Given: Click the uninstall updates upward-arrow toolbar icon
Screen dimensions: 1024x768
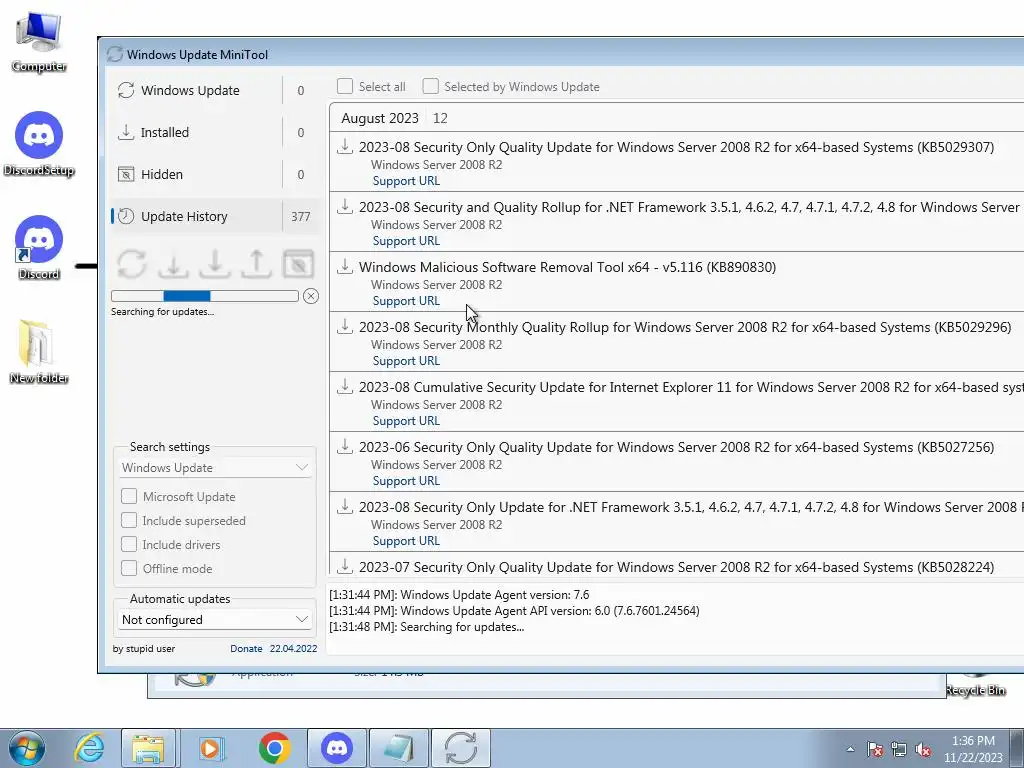Looking at the screenshot, I should coord(257,264).
